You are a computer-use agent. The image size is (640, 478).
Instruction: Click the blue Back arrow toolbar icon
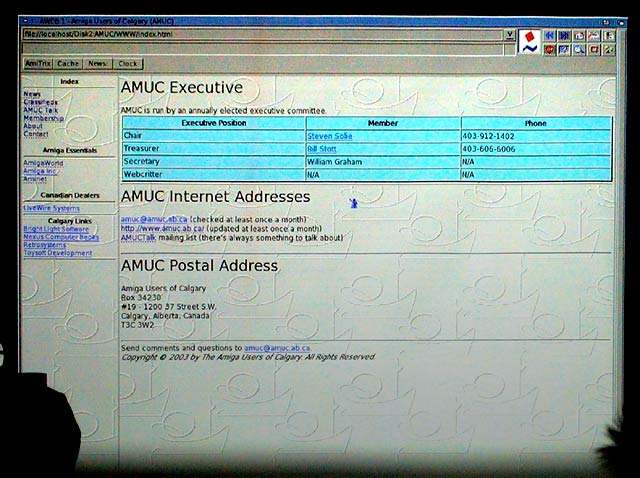tap(549, 36)
